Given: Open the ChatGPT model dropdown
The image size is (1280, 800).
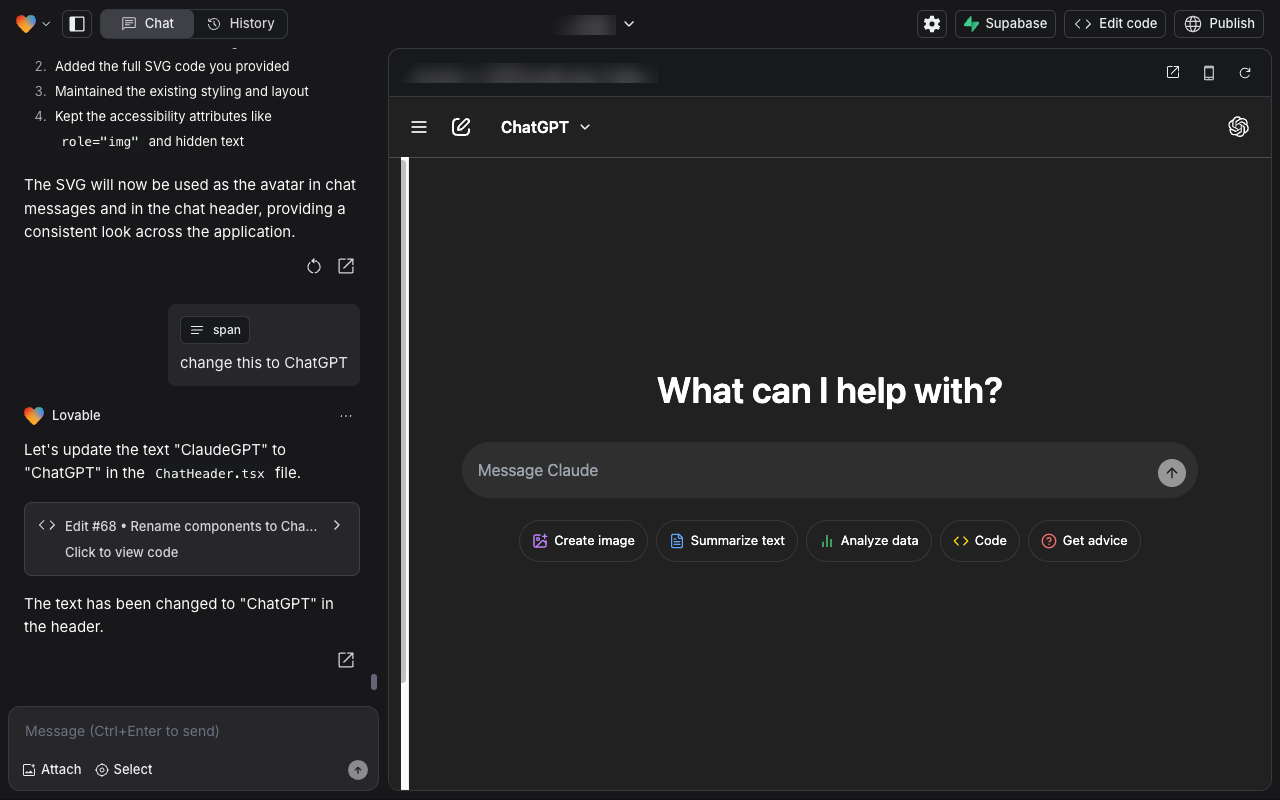Looking at the screenshot, I should tap(546, 127).
